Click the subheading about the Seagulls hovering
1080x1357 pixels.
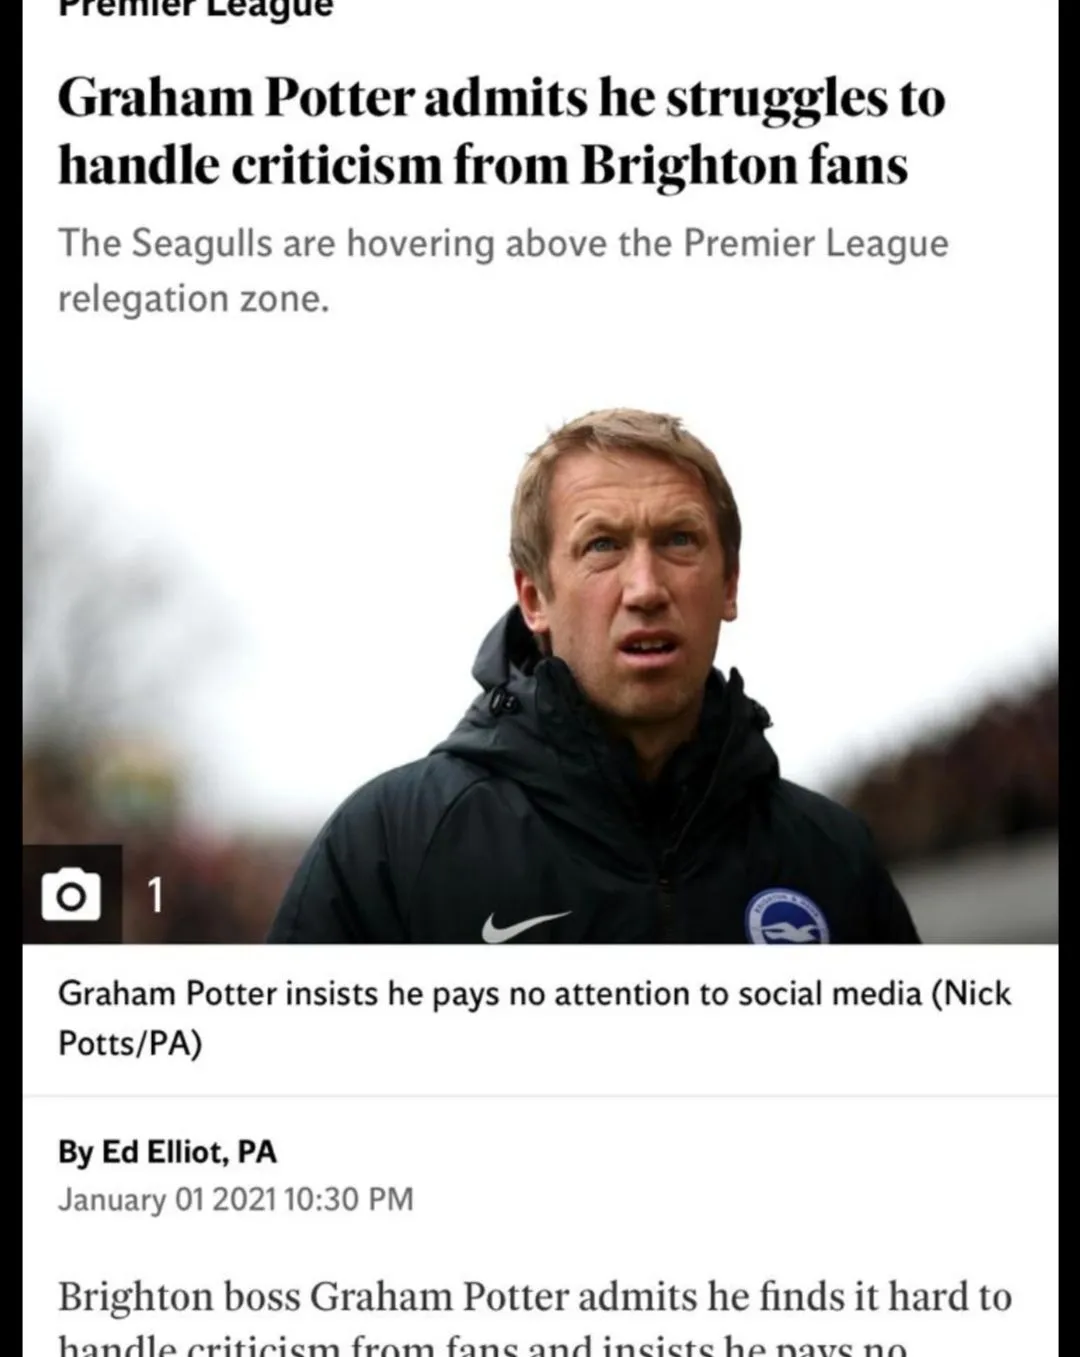503,244
